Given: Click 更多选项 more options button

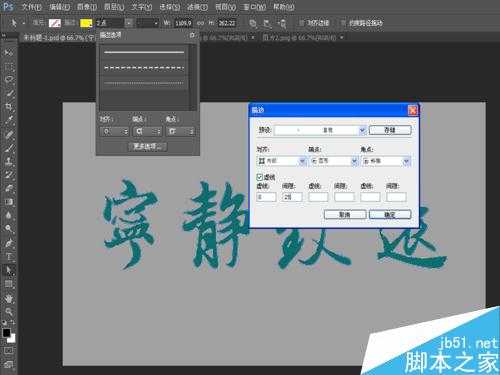Looking at the screenshot, I should click(x=148, y=146).
